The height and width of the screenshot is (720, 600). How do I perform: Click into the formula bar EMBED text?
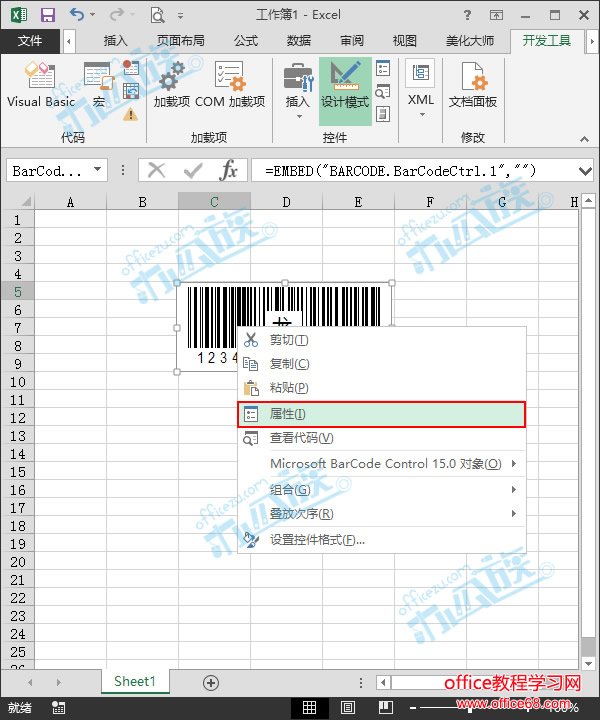tap(400, 171)
